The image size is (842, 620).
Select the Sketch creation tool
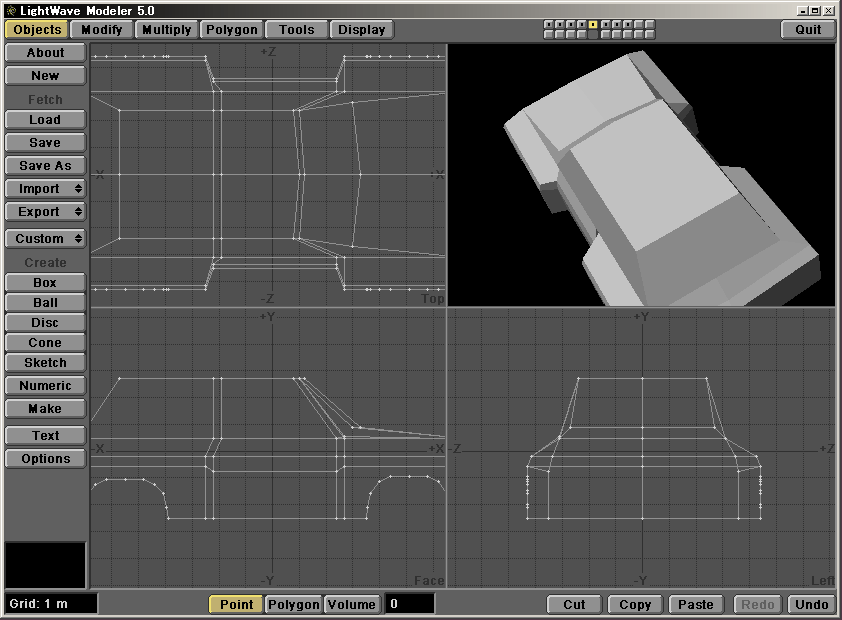(x=45, y=363)
